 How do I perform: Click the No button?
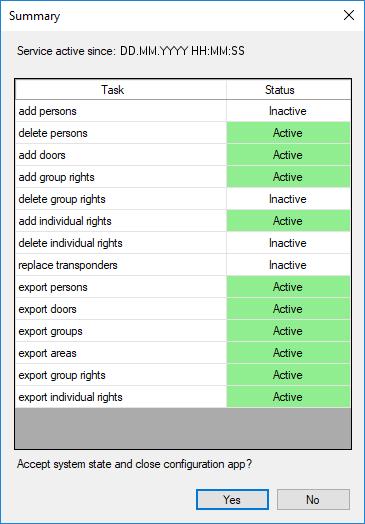coord(313,500)
